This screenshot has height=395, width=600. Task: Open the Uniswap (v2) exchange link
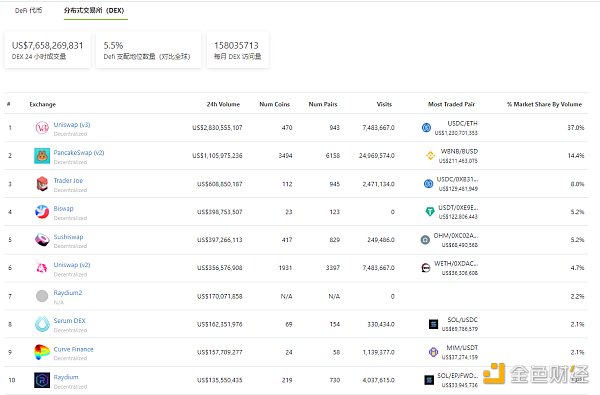72,265
